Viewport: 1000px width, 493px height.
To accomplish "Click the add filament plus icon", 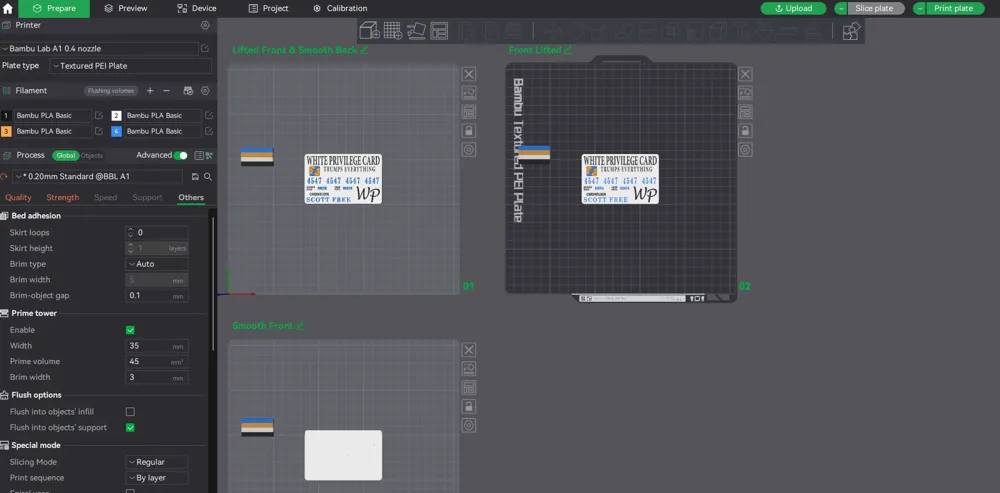I will click(150, 91).
